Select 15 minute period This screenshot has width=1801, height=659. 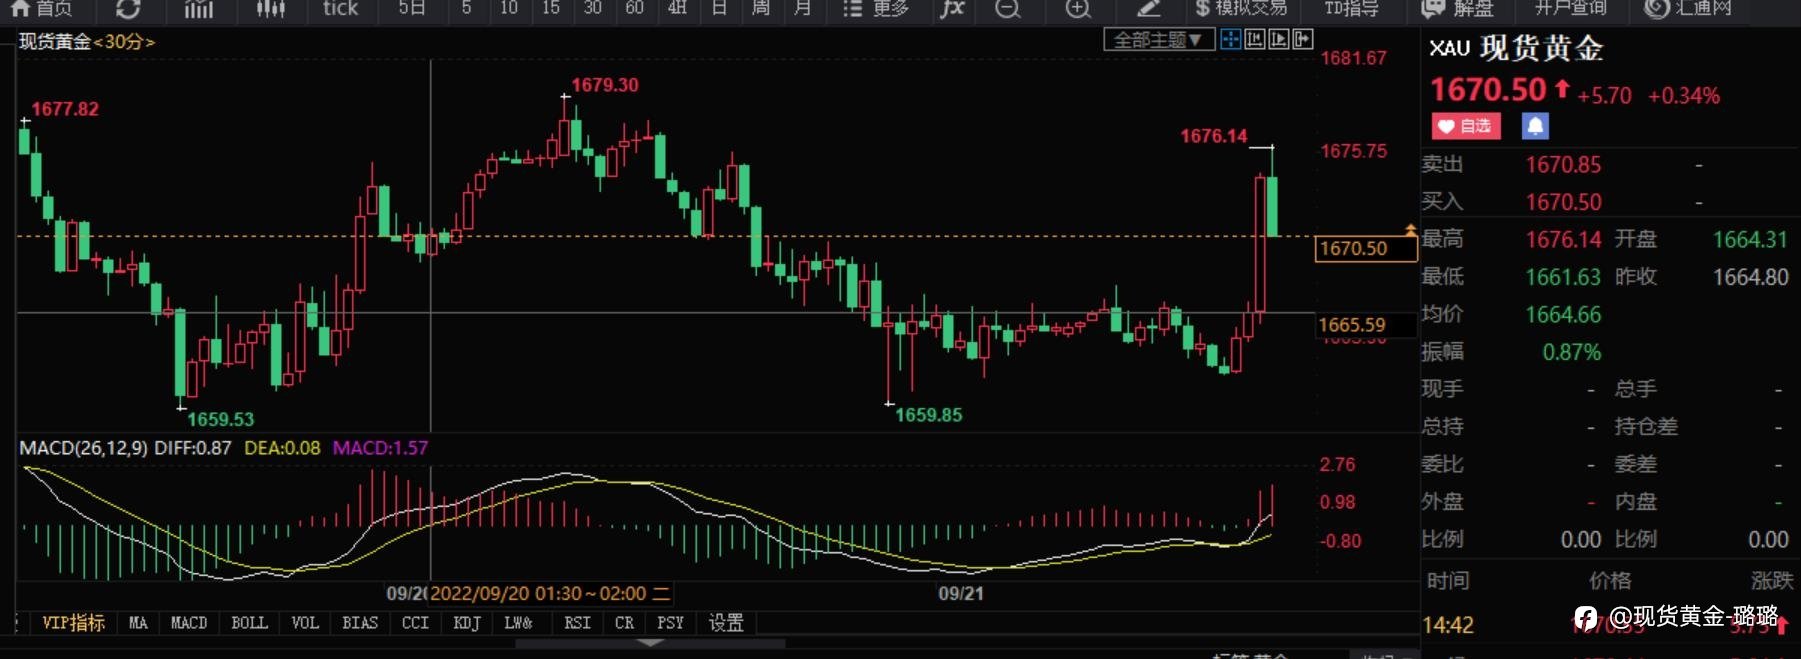[551, 8]
